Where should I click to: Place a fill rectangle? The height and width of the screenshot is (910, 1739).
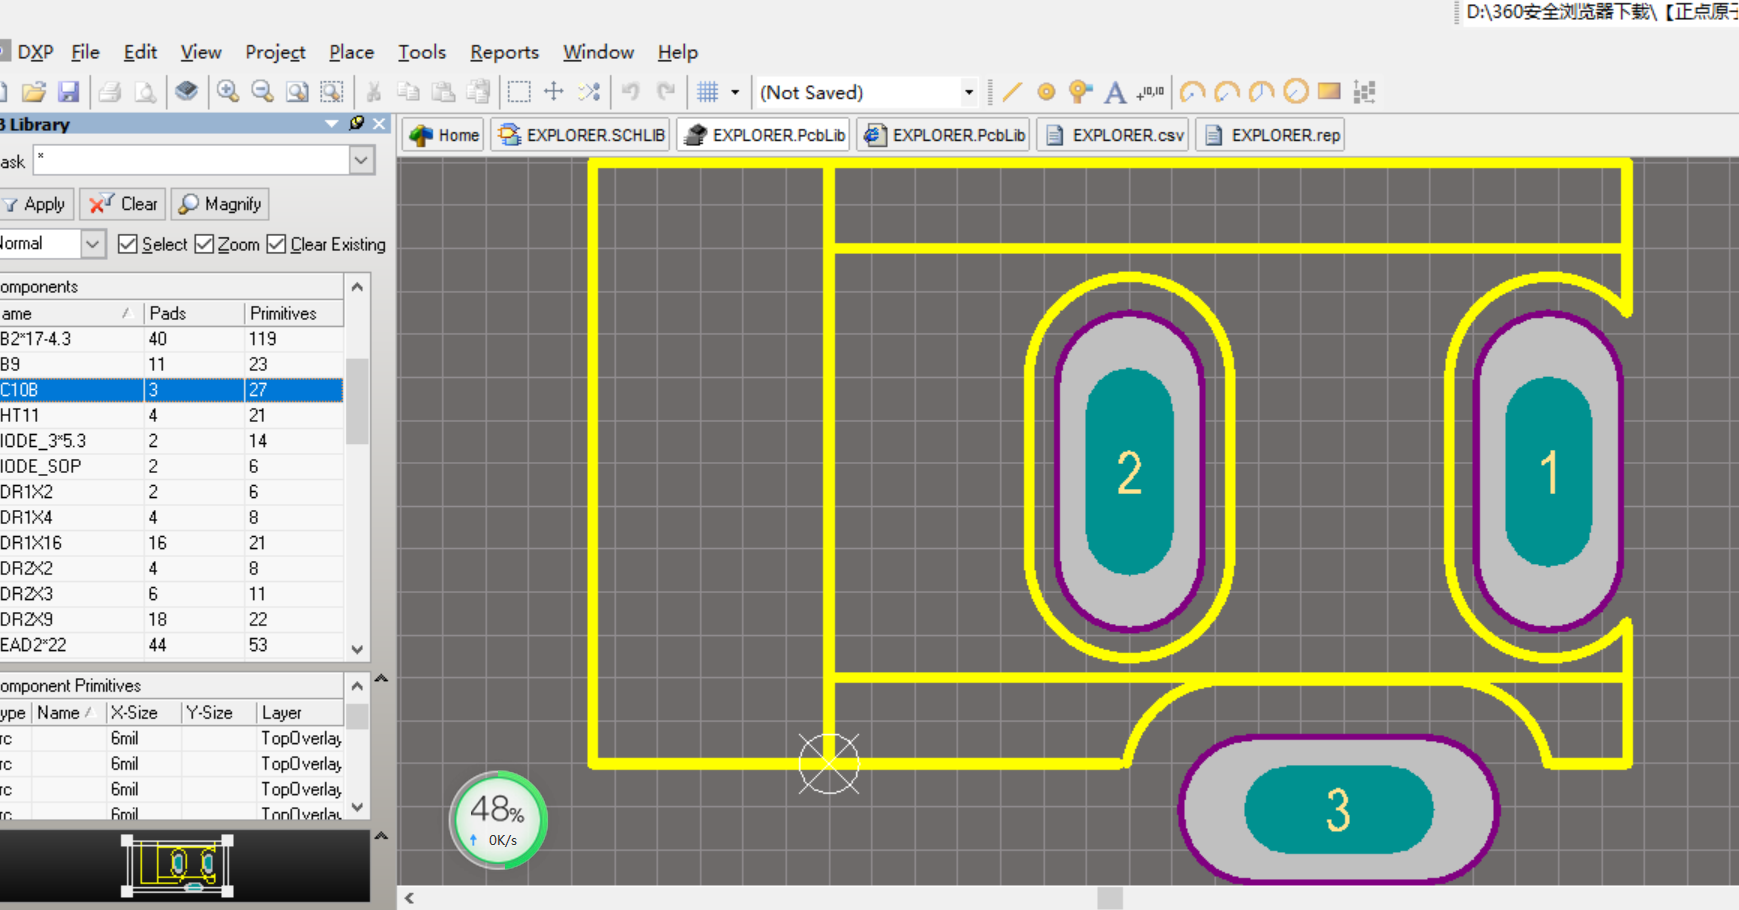1329,92
